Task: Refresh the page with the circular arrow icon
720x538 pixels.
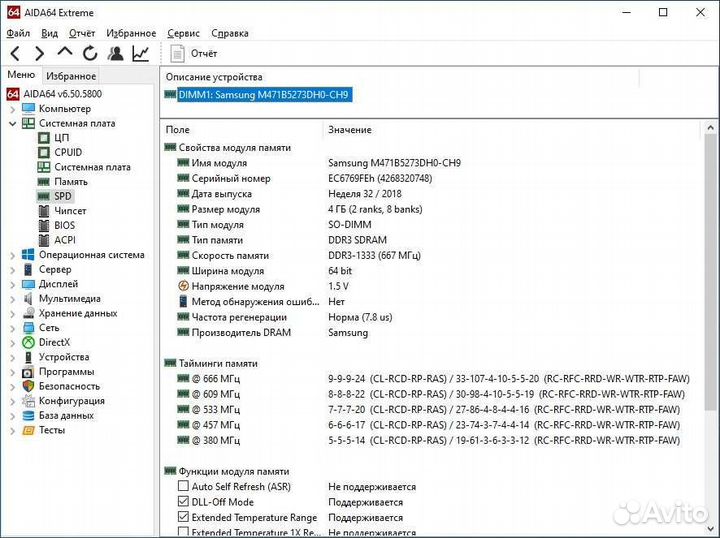Action: coord(90,54)
